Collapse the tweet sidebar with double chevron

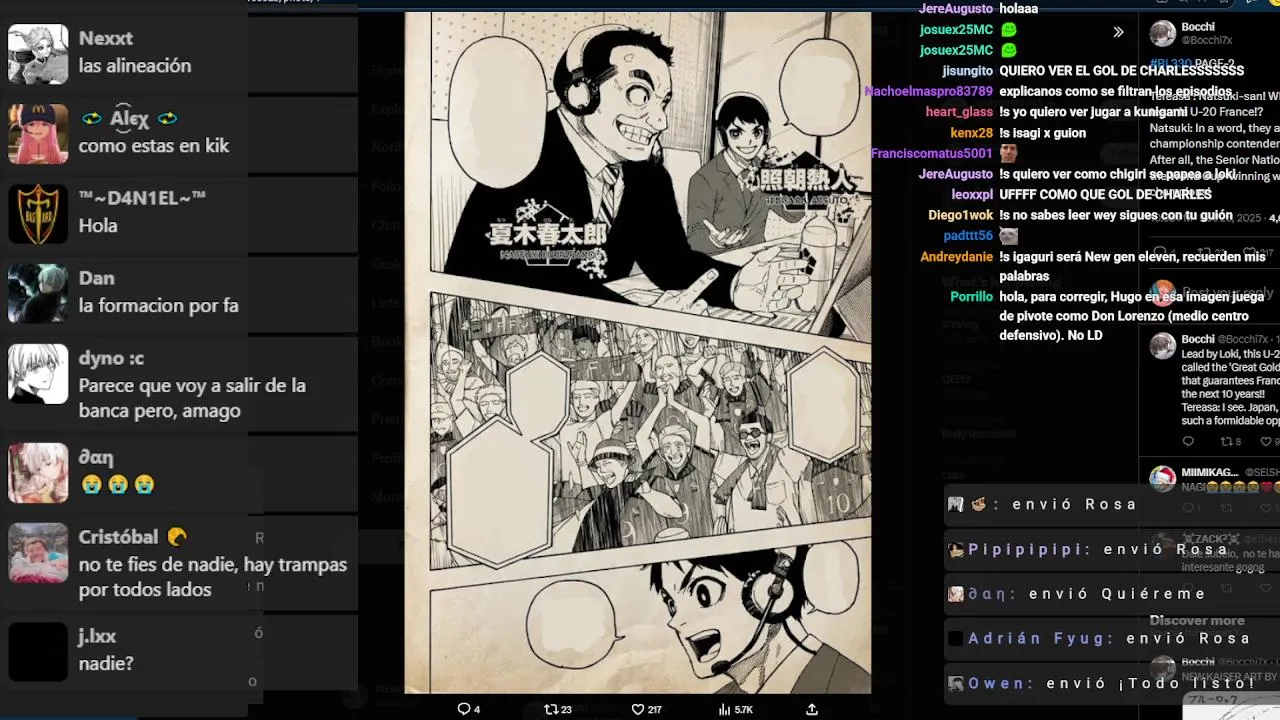(x=1118, y=32)
